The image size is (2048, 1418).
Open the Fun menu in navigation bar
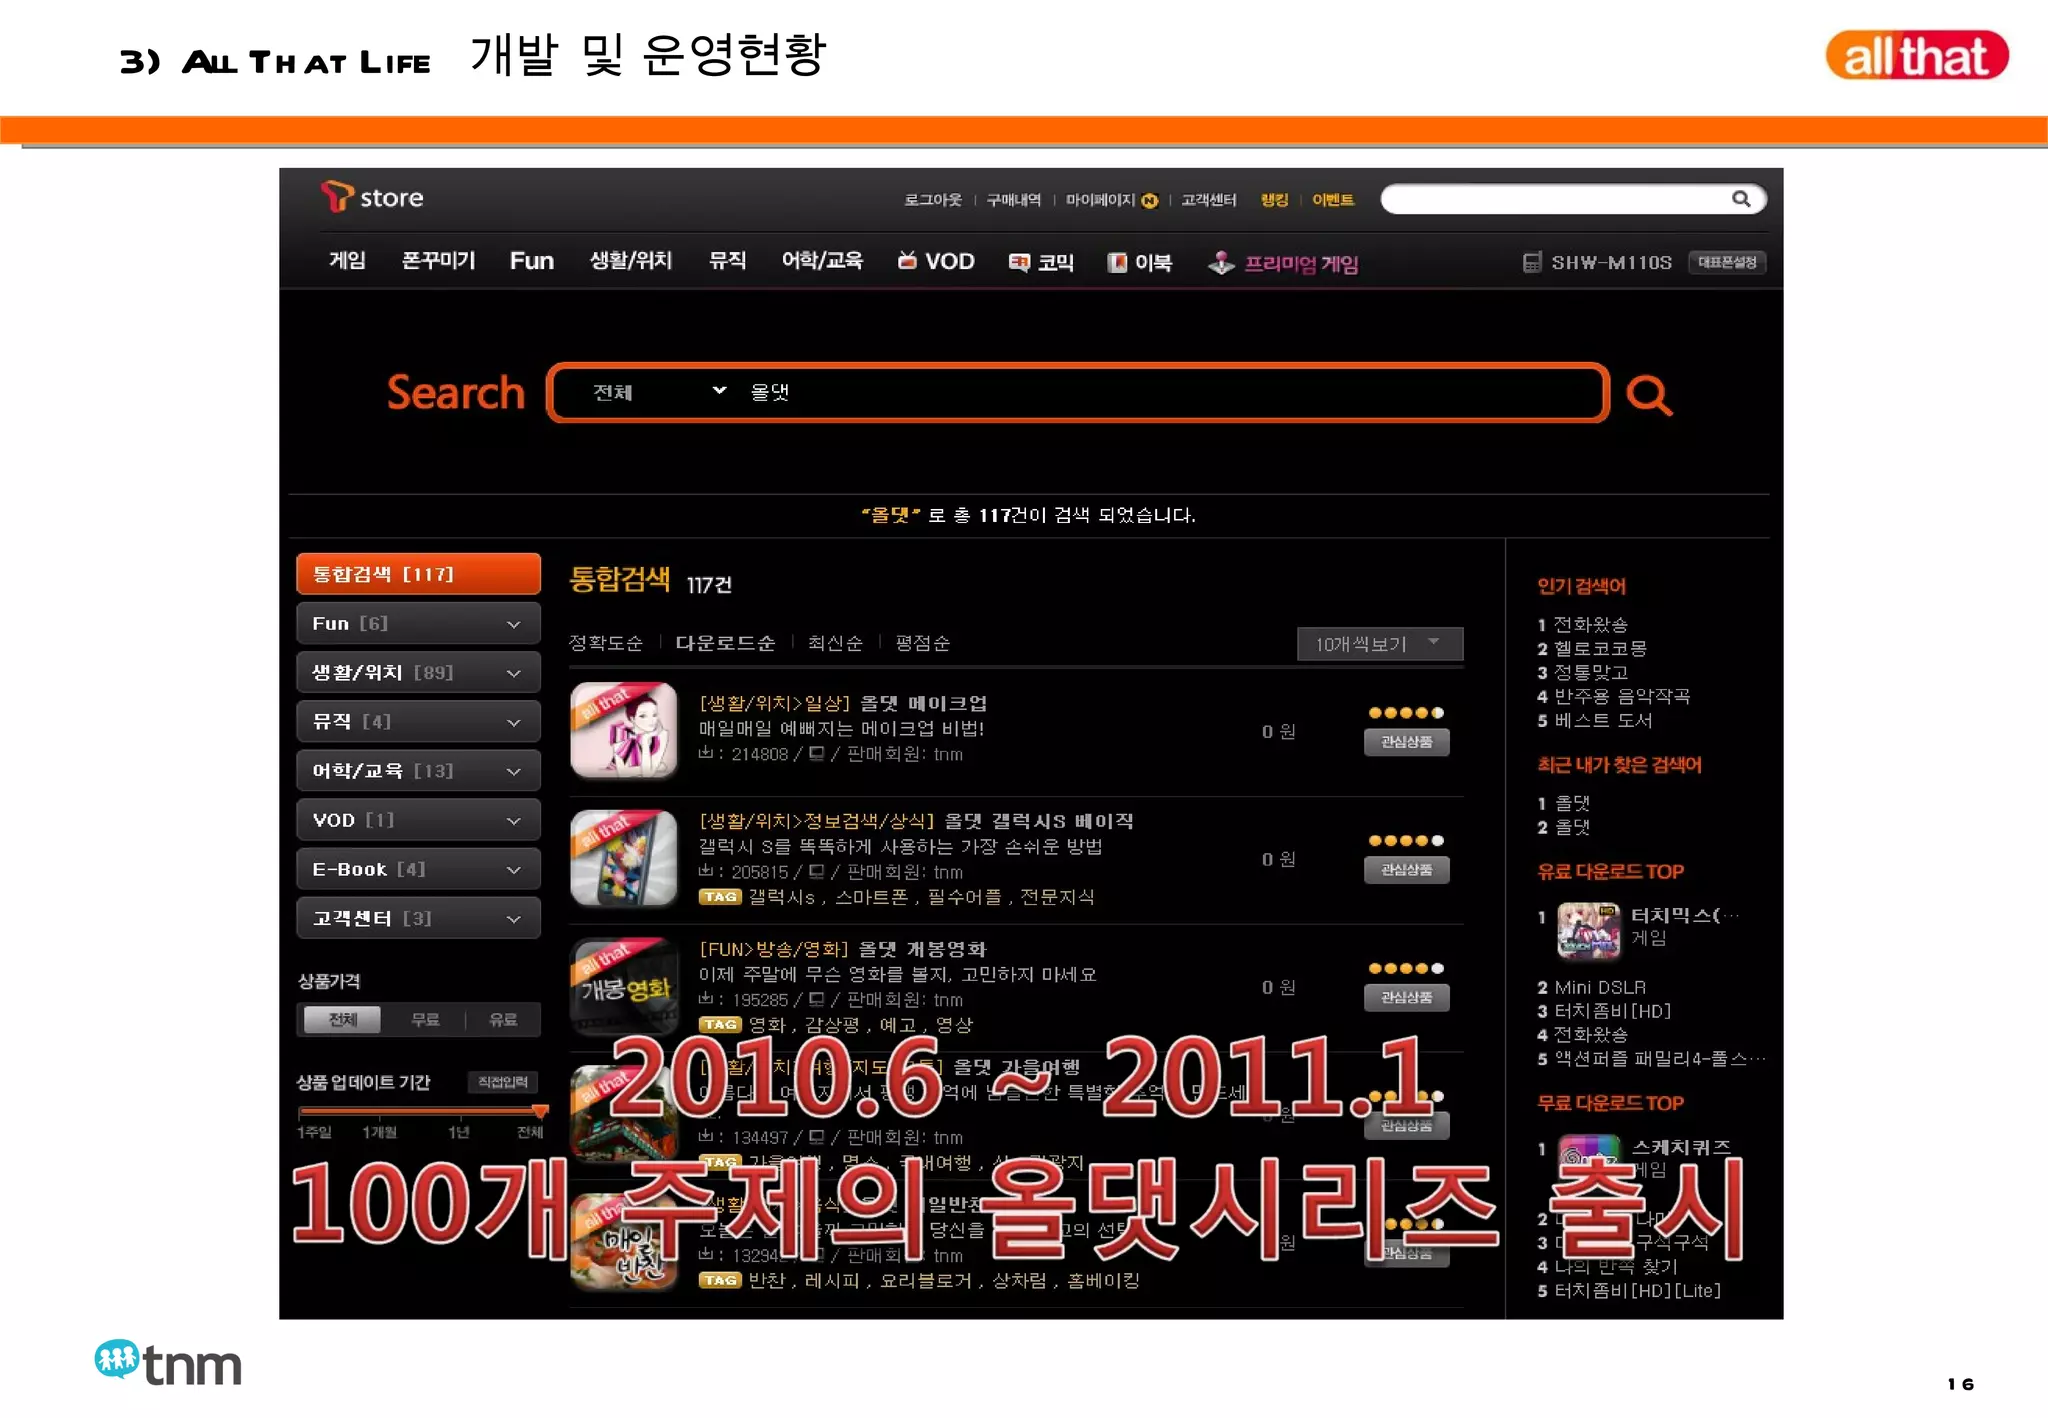pos(531,261)
